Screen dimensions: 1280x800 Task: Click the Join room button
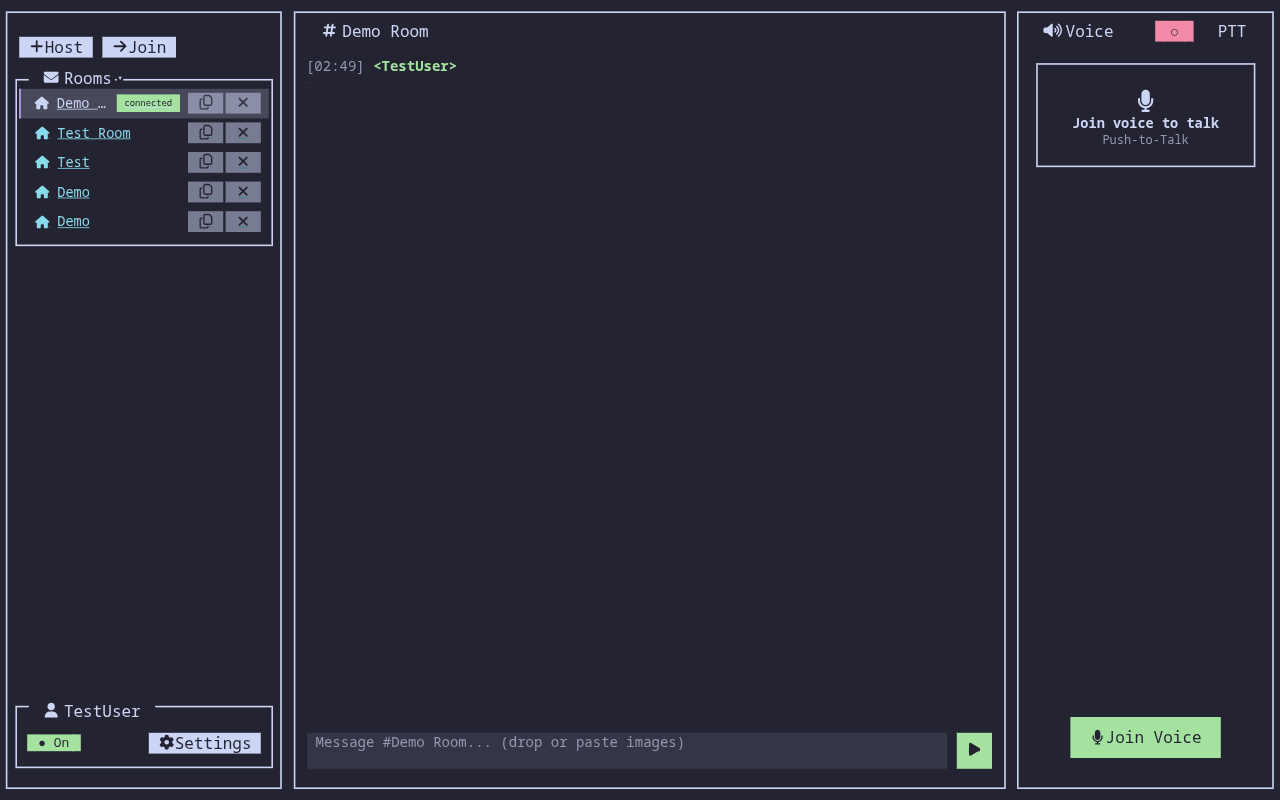tap(139, 47)
